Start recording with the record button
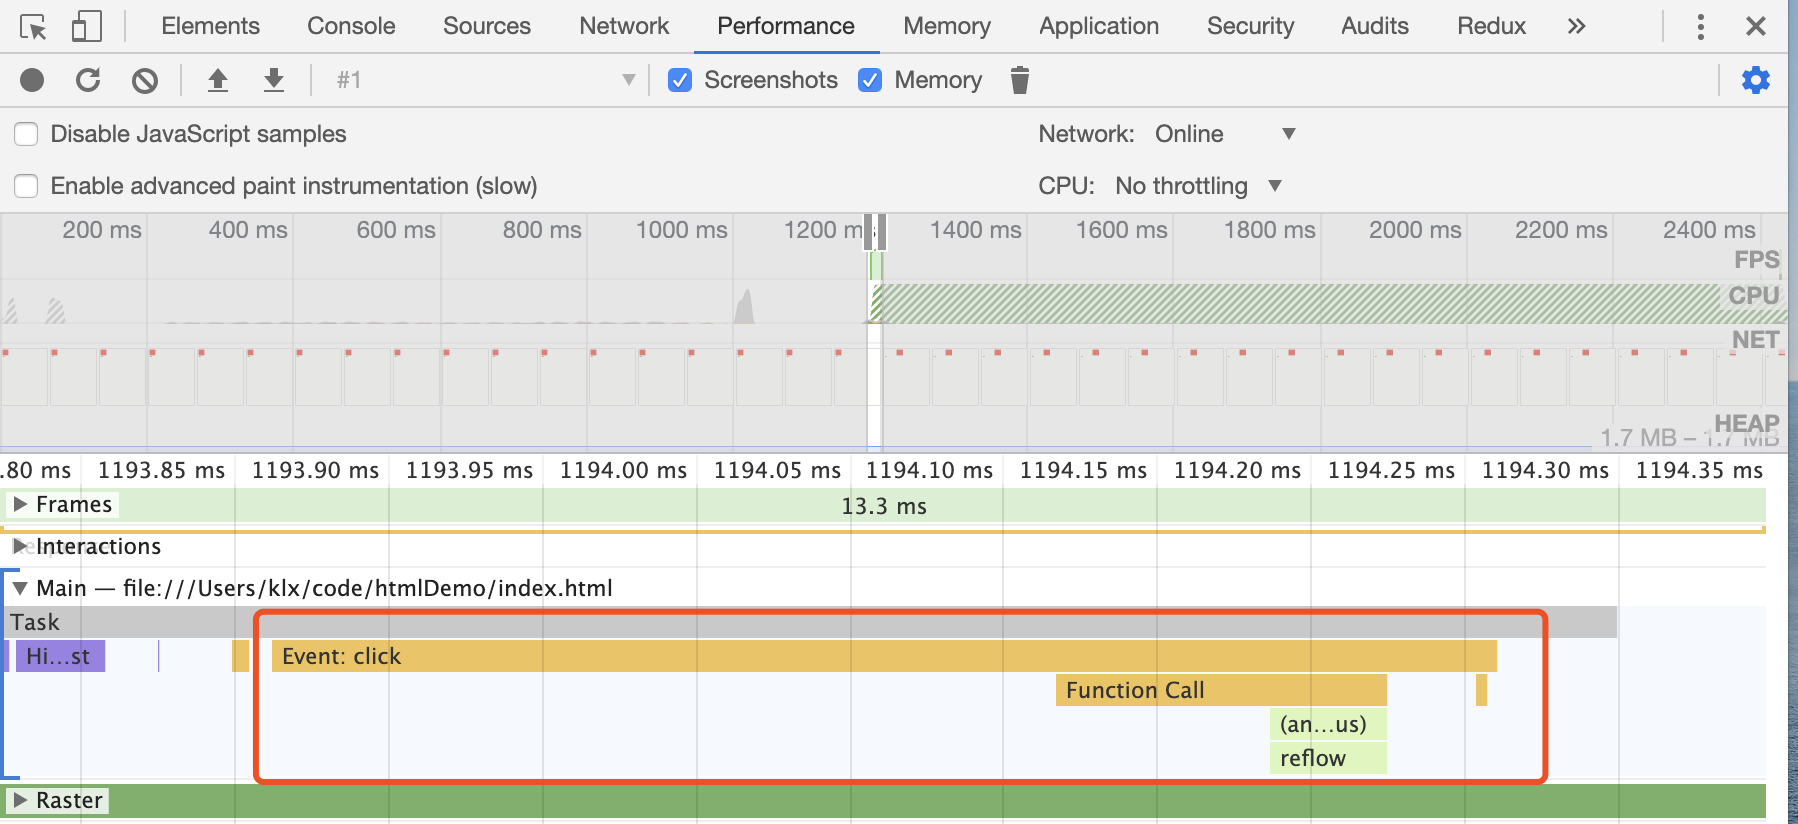 click(32, 80)
